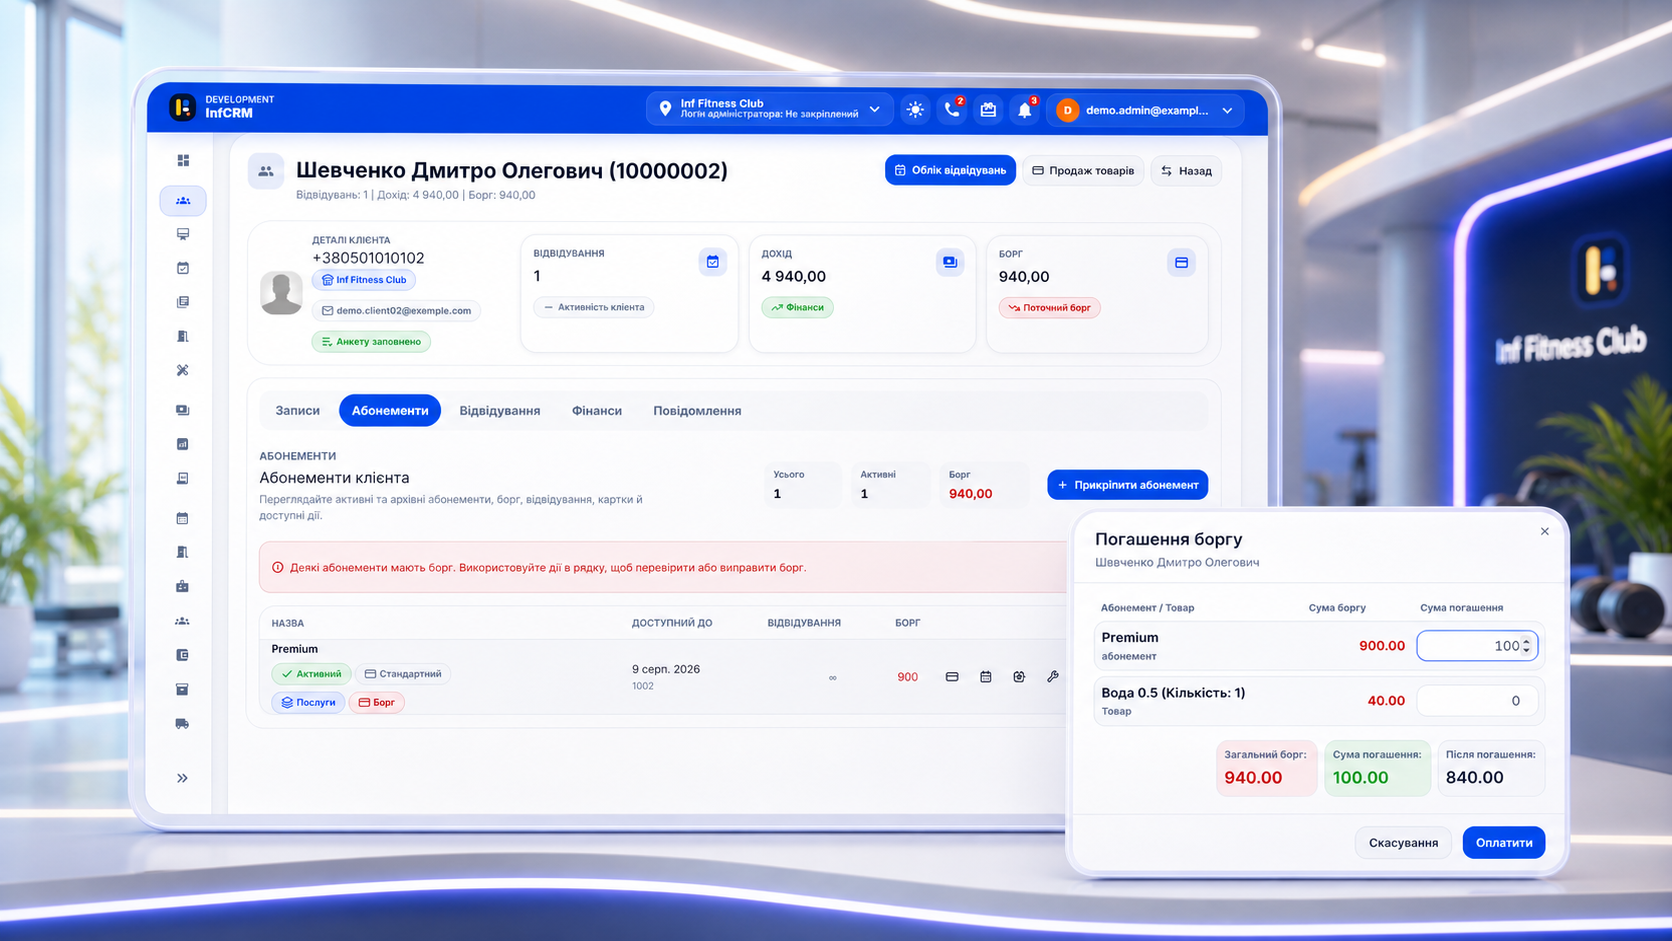1672x941 pixels.
Task: Select the Абонементи tab
Action: 390,411
